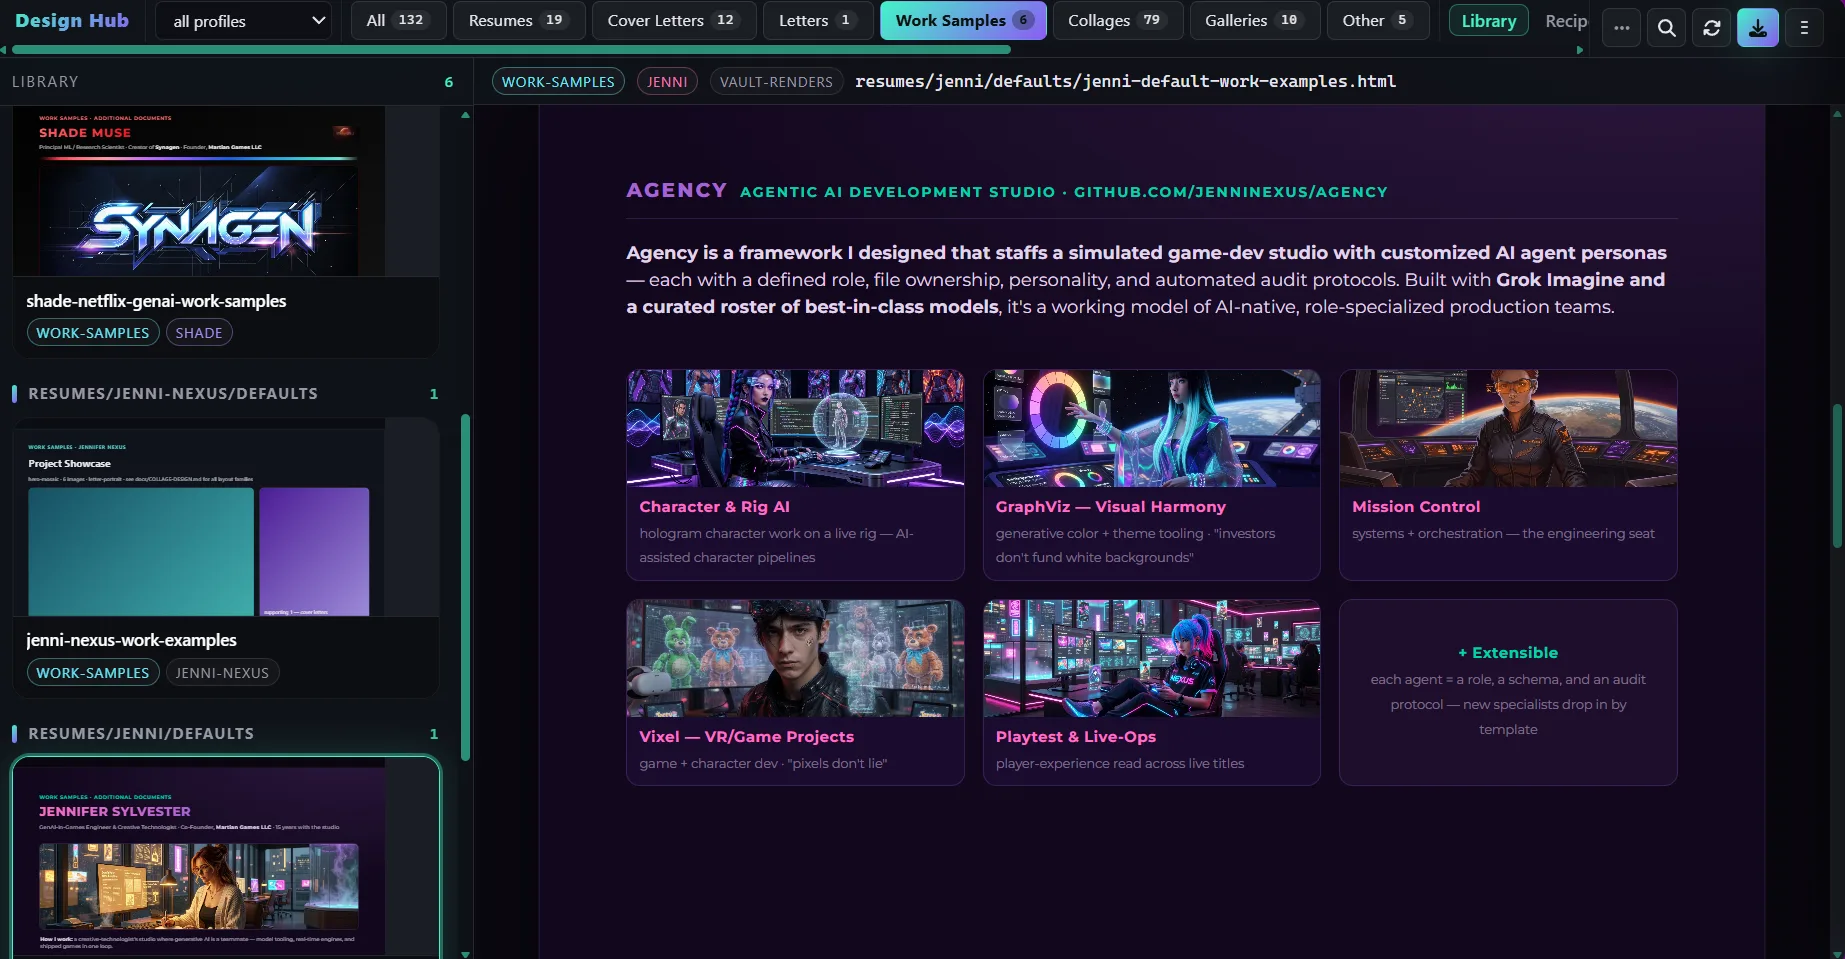
Task: Click the LIBRARY panel header
Action: click(x=45, y=82)
